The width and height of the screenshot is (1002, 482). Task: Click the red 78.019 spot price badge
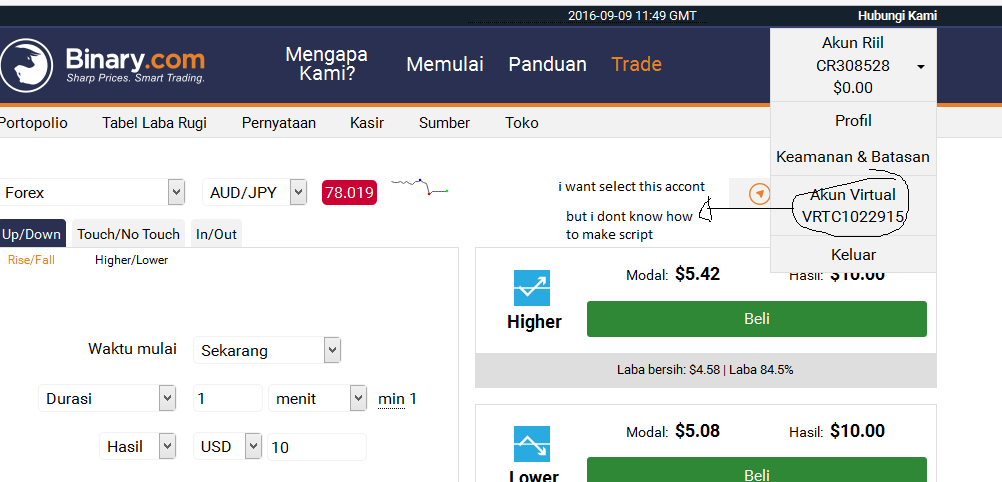350,192
